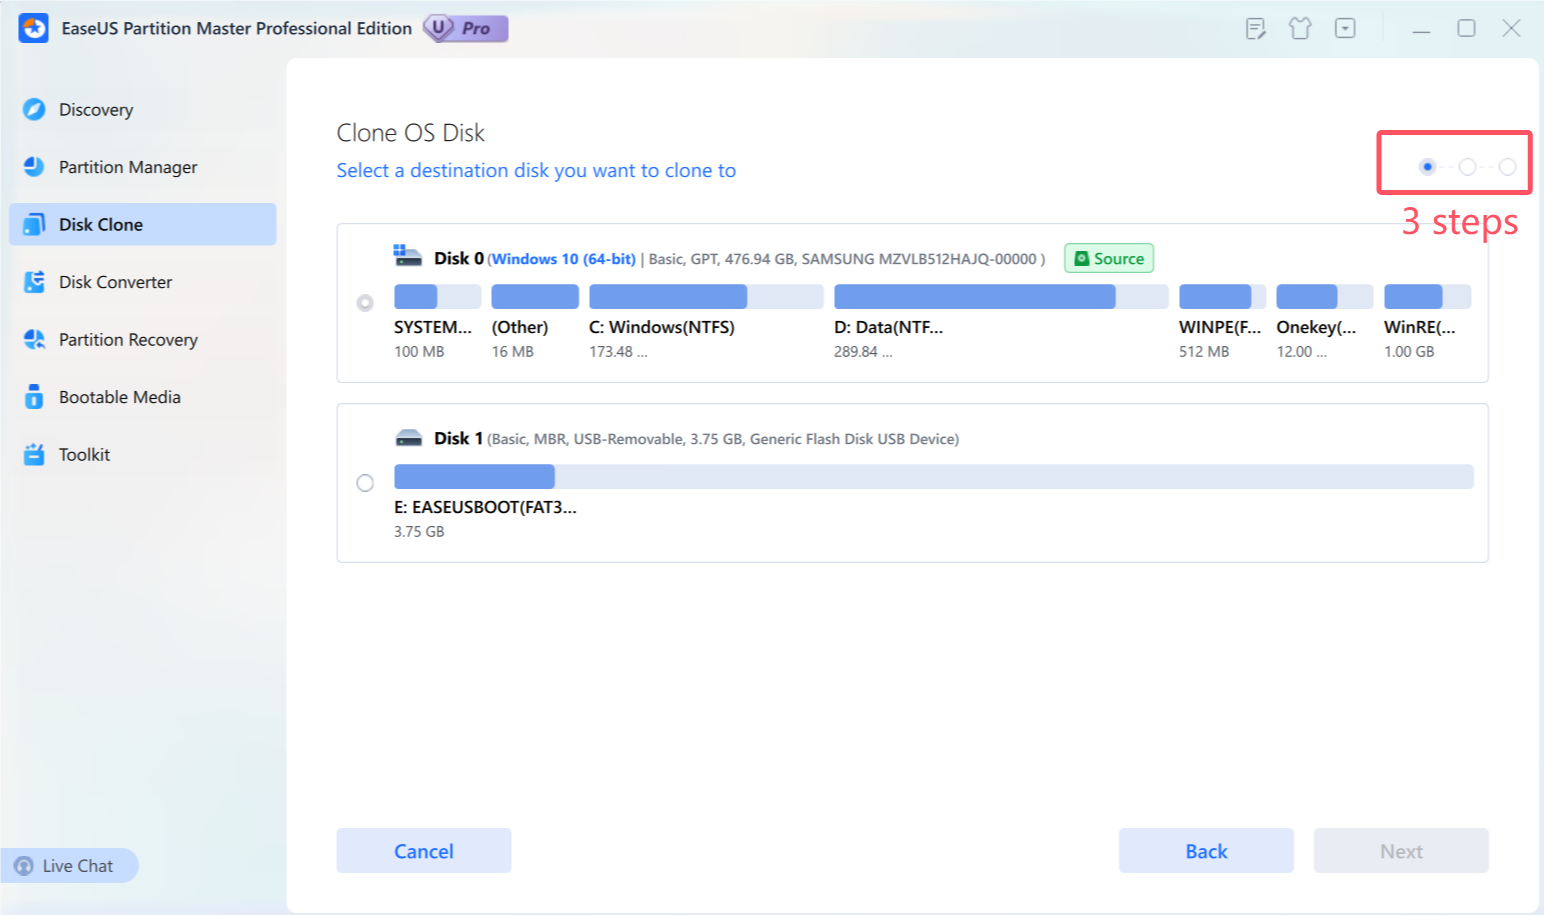Go to Partition Manager
This screenshot has height=915, width=1544.
143,167
